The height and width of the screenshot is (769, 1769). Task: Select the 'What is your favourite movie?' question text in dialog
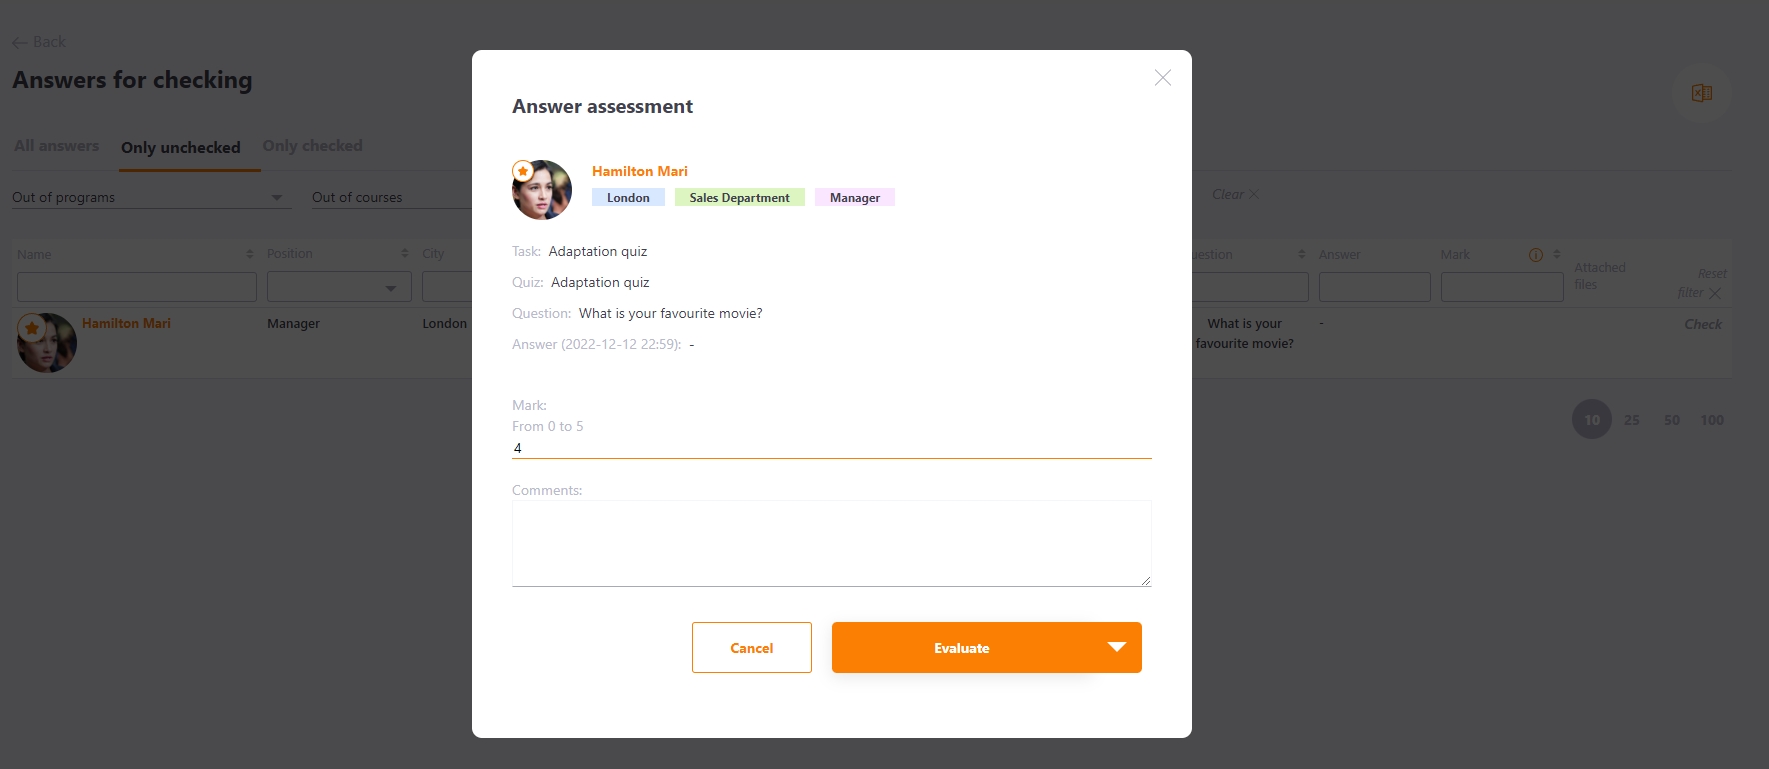coord(671,314)
